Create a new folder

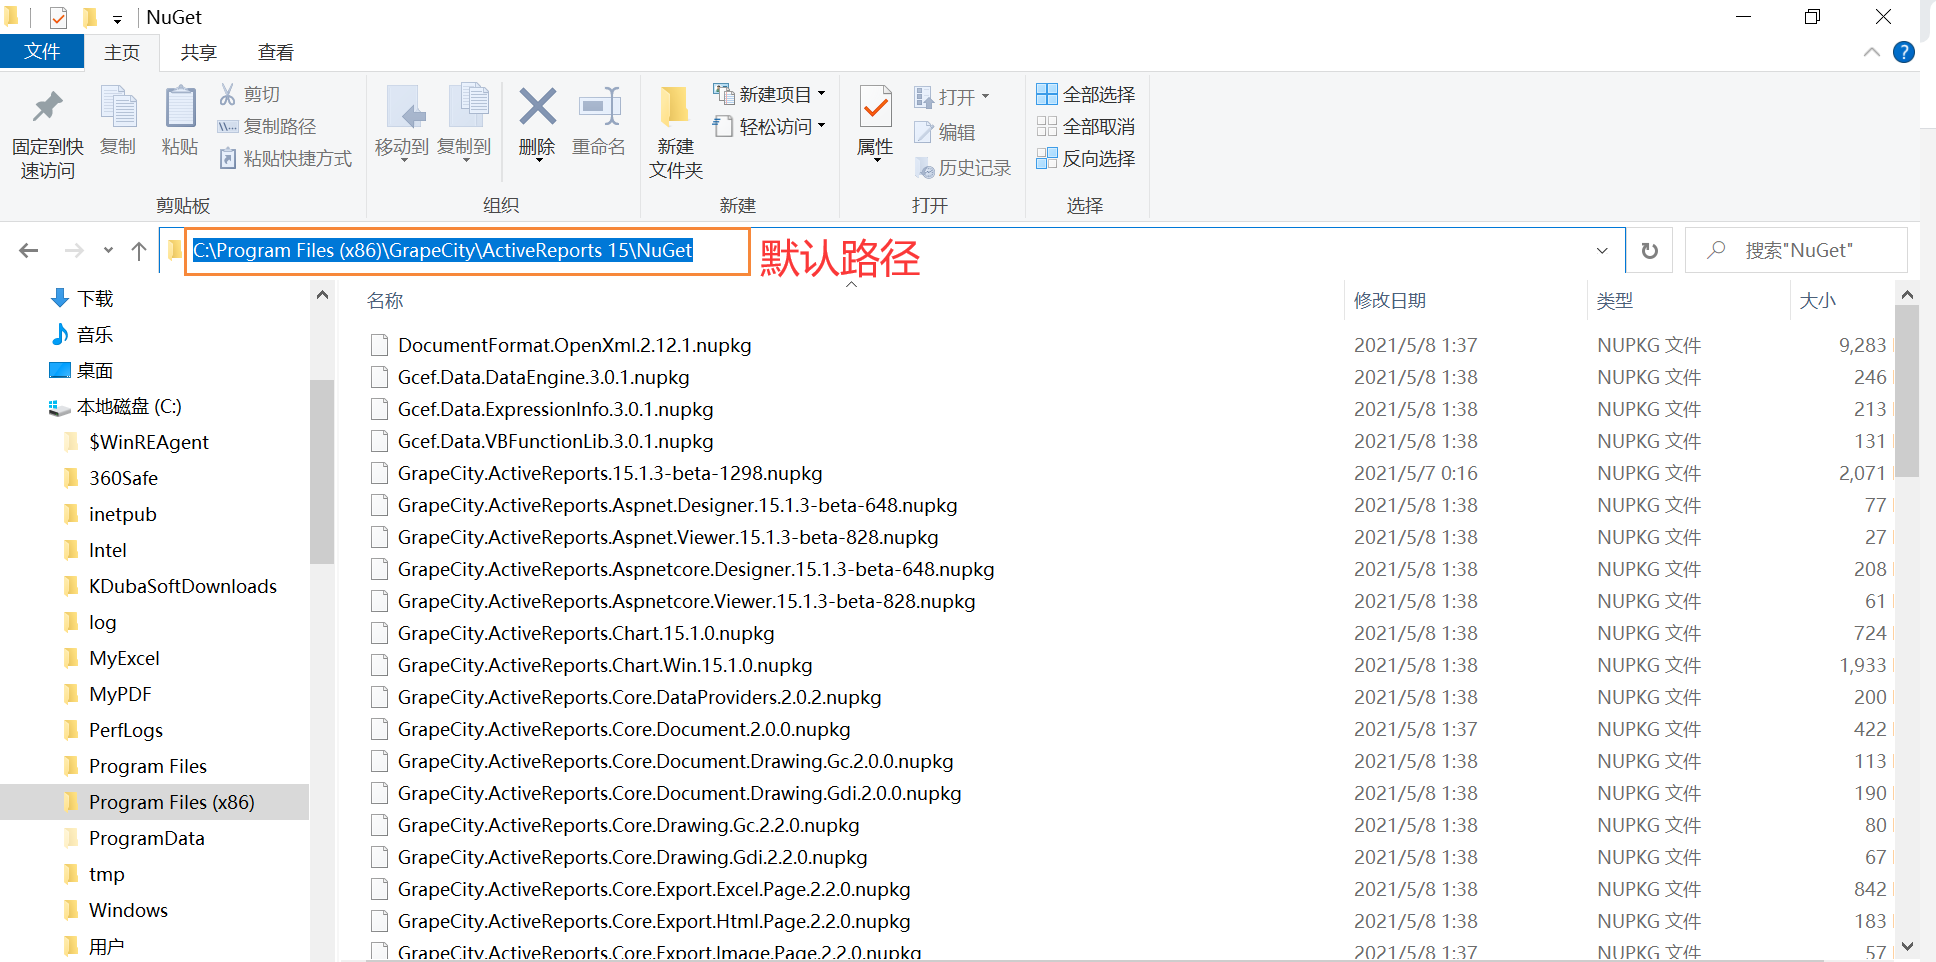point(676,133)
